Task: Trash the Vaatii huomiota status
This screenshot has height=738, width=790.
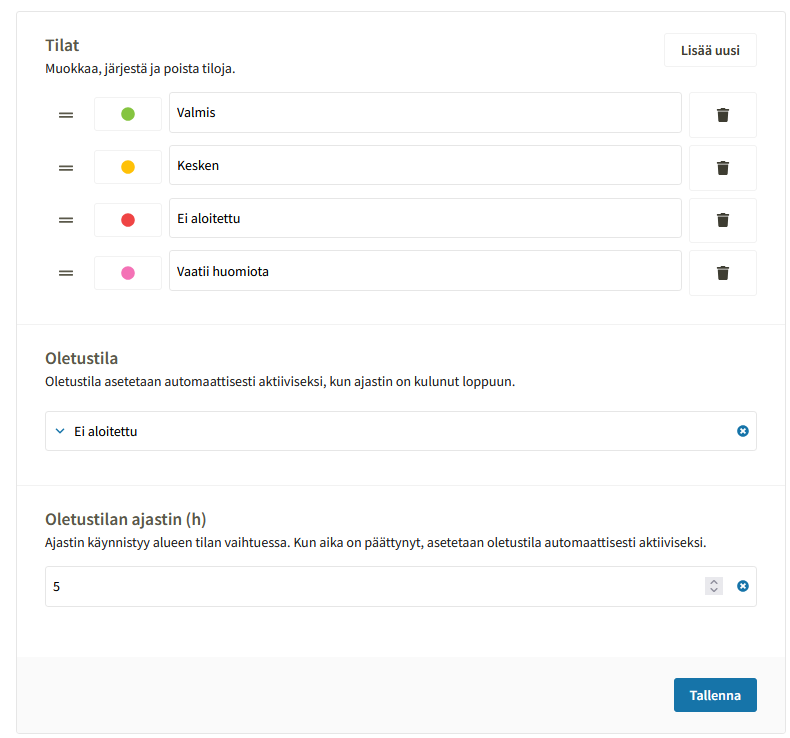Action: (x=723, y=273)
